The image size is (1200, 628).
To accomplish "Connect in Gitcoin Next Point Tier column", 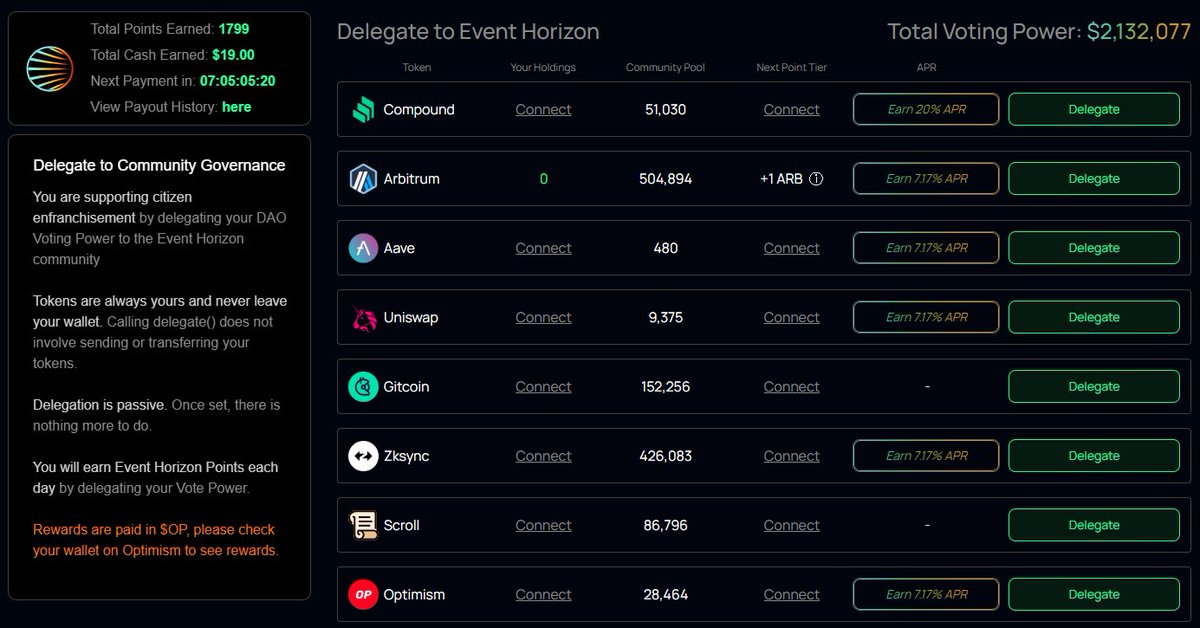I will 791,387.
